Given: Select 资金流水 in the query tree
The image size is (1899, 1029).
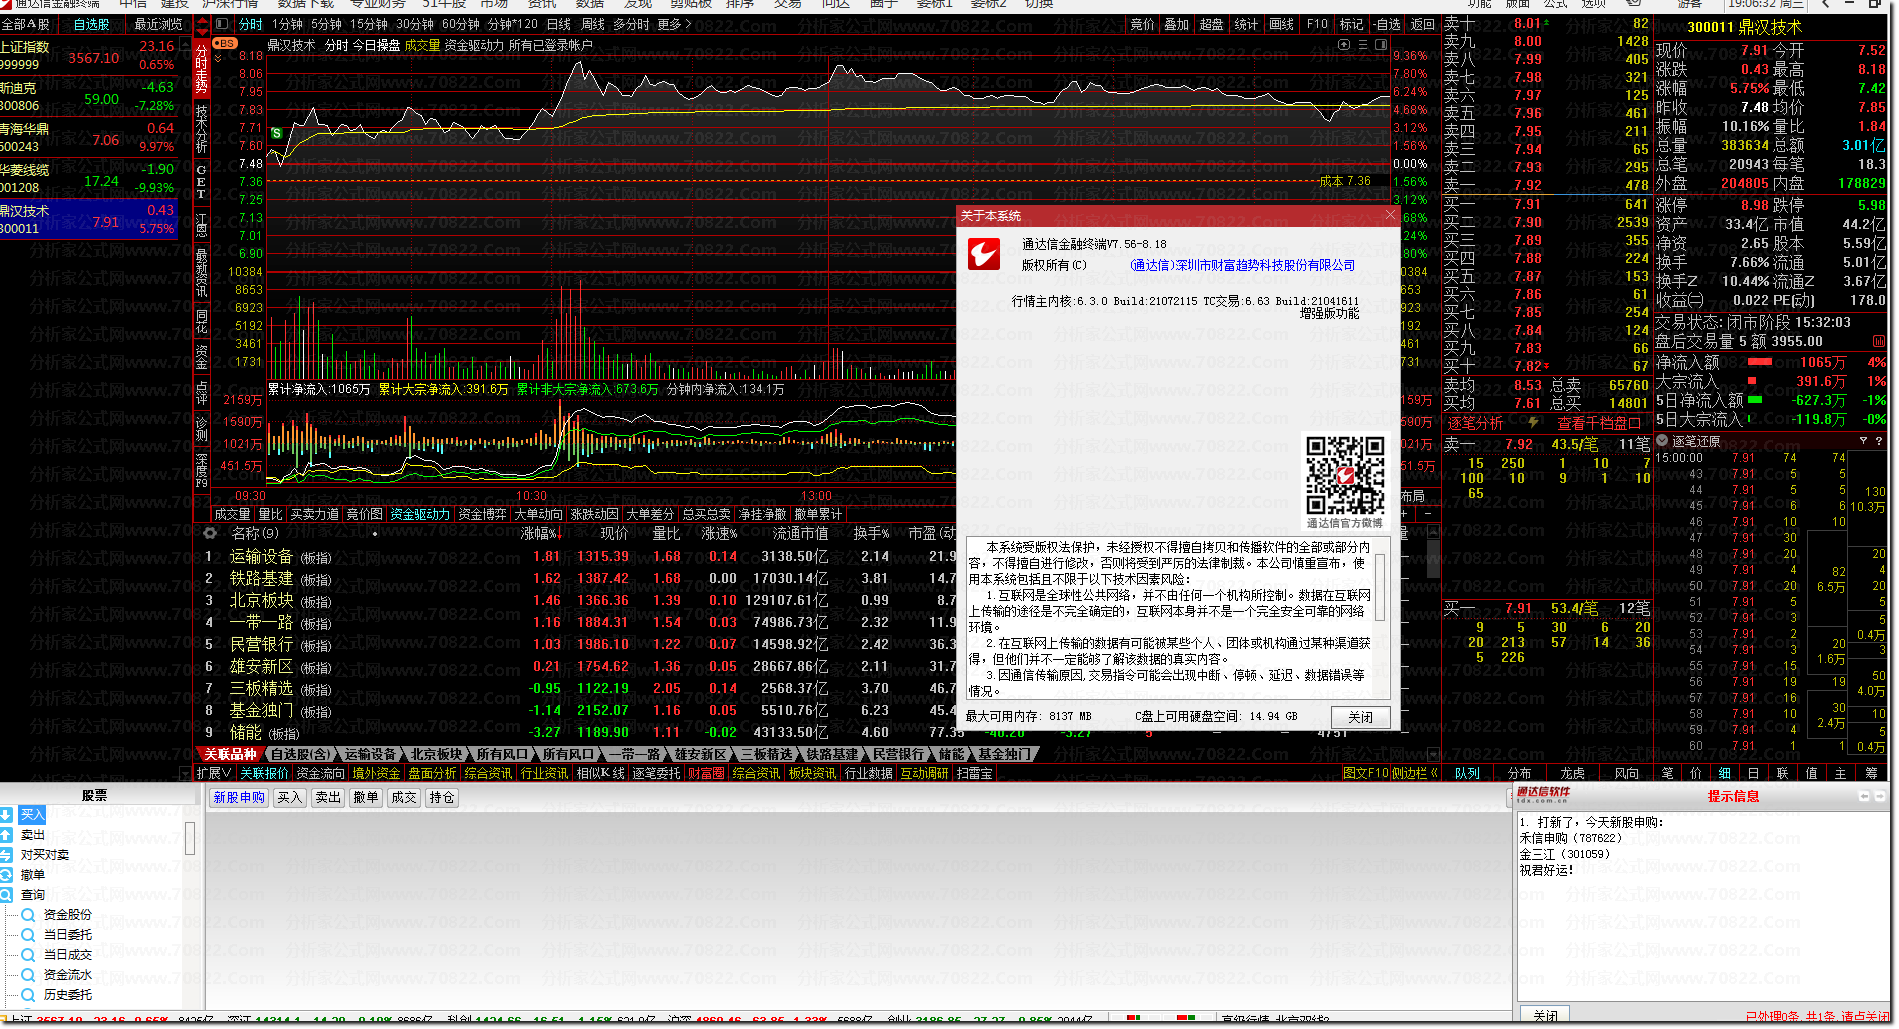Looking at the screenshot, I should tap(67, 975).
